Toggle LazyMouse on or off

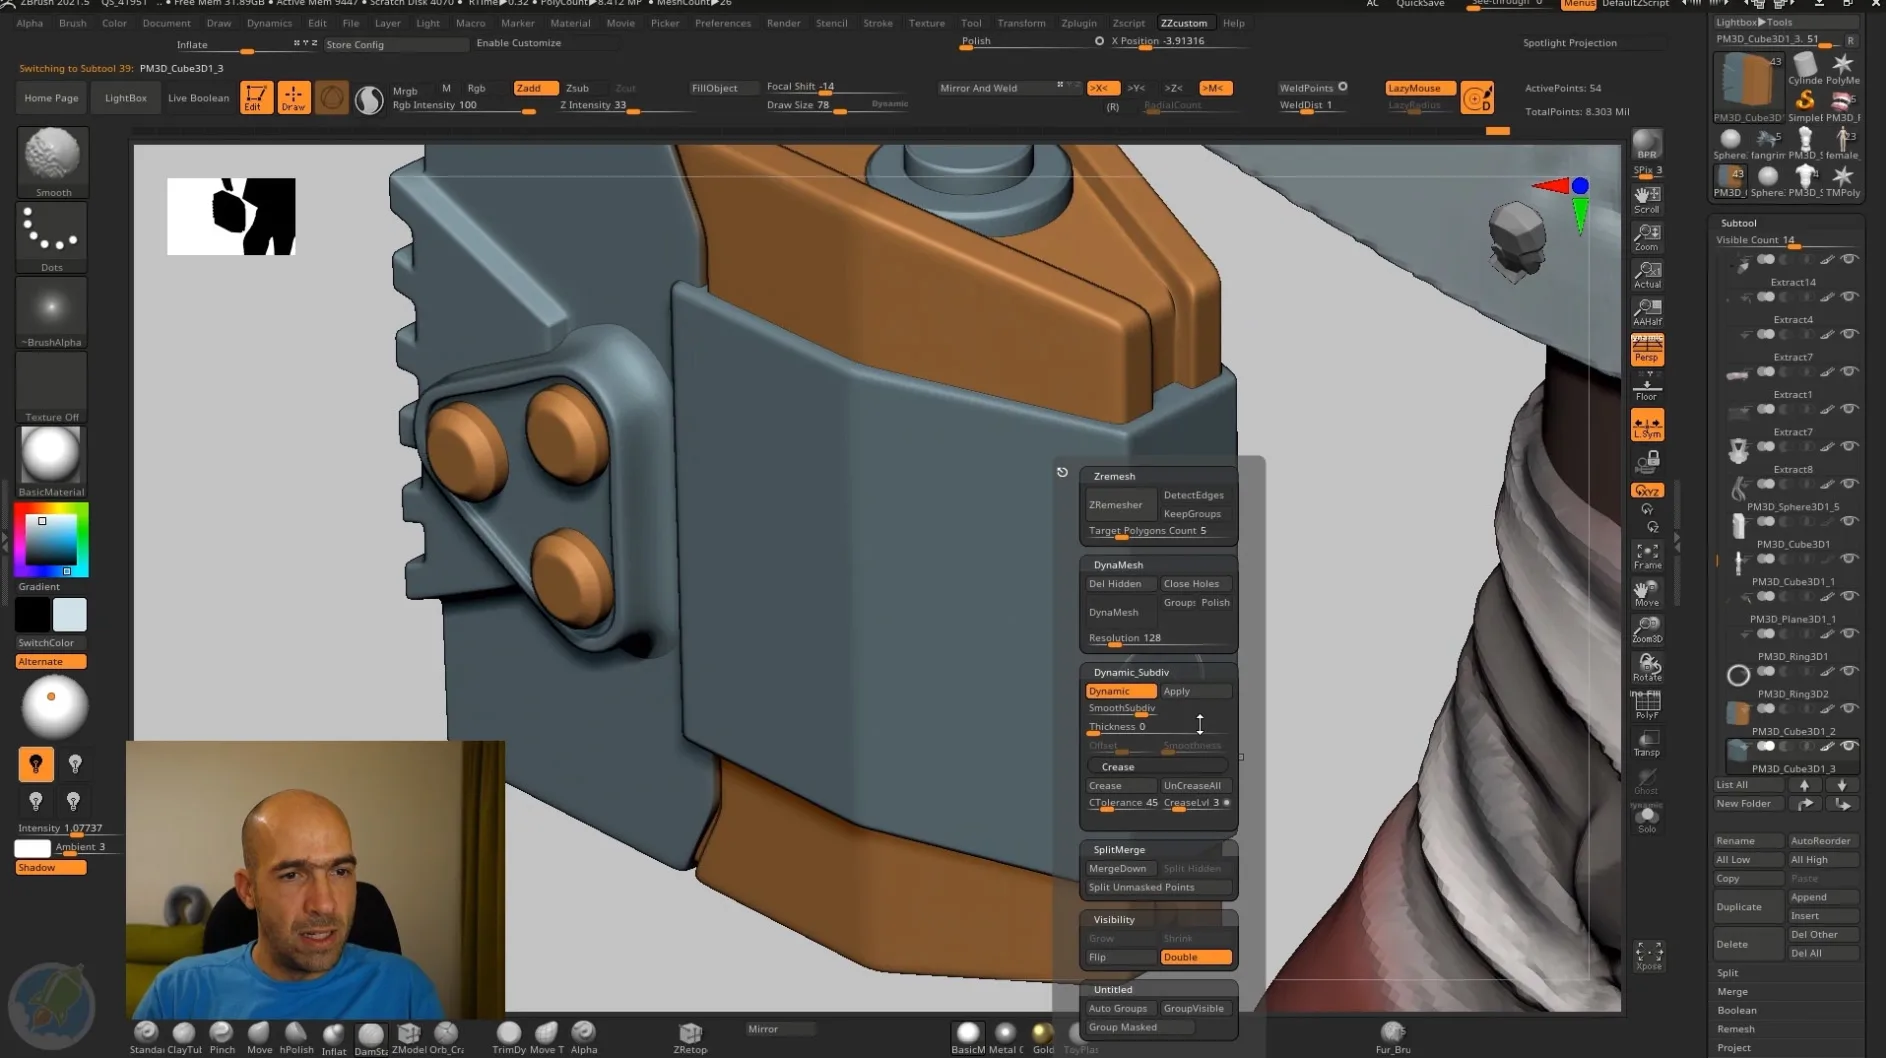click(x=1420, y=88)
